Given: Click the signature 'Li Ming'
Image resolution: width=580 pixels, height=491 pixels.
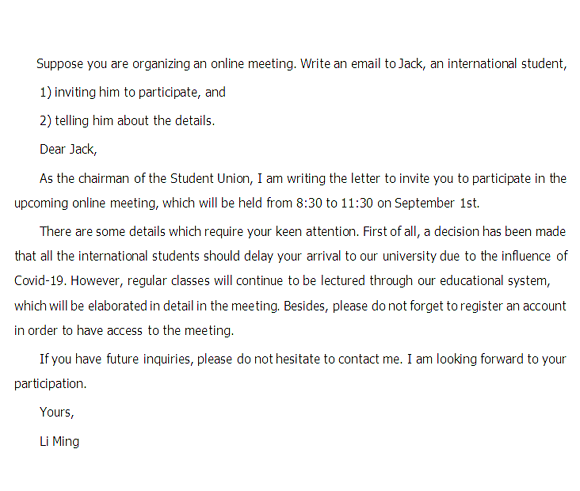Looking at the screenshot, I should coord(60,441).
